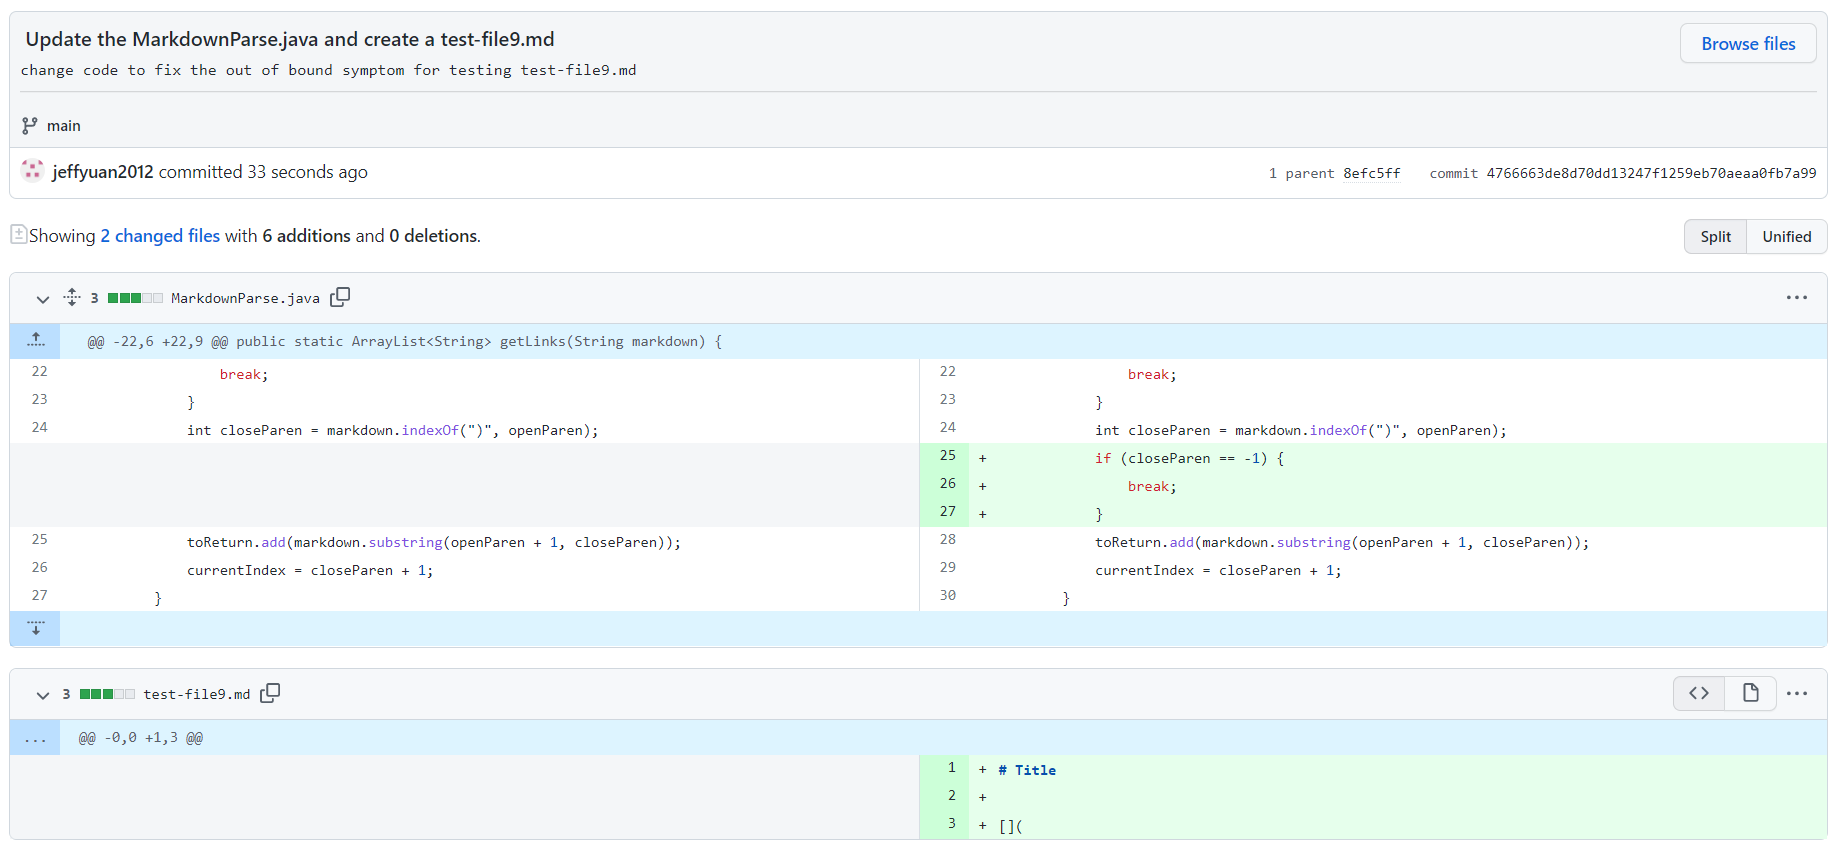Image resolution: width=1842 pixels, height=850 pixels.
Task: Copy test-file9.md file path
Action: 270,693
